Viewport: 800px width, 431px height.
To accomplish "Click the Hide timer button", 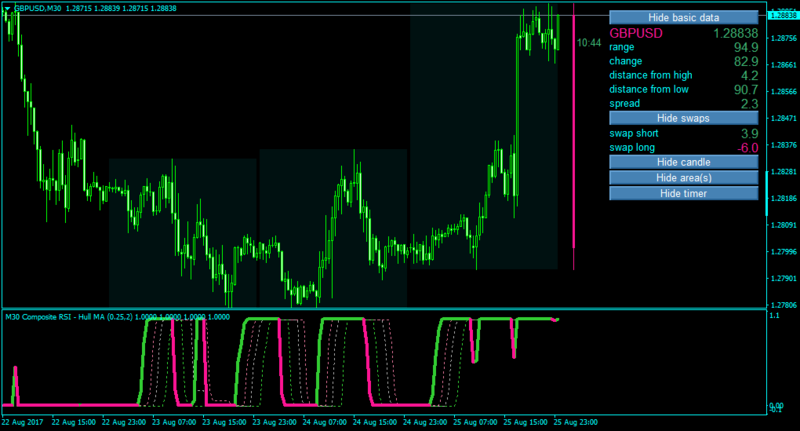I will 683,194.
